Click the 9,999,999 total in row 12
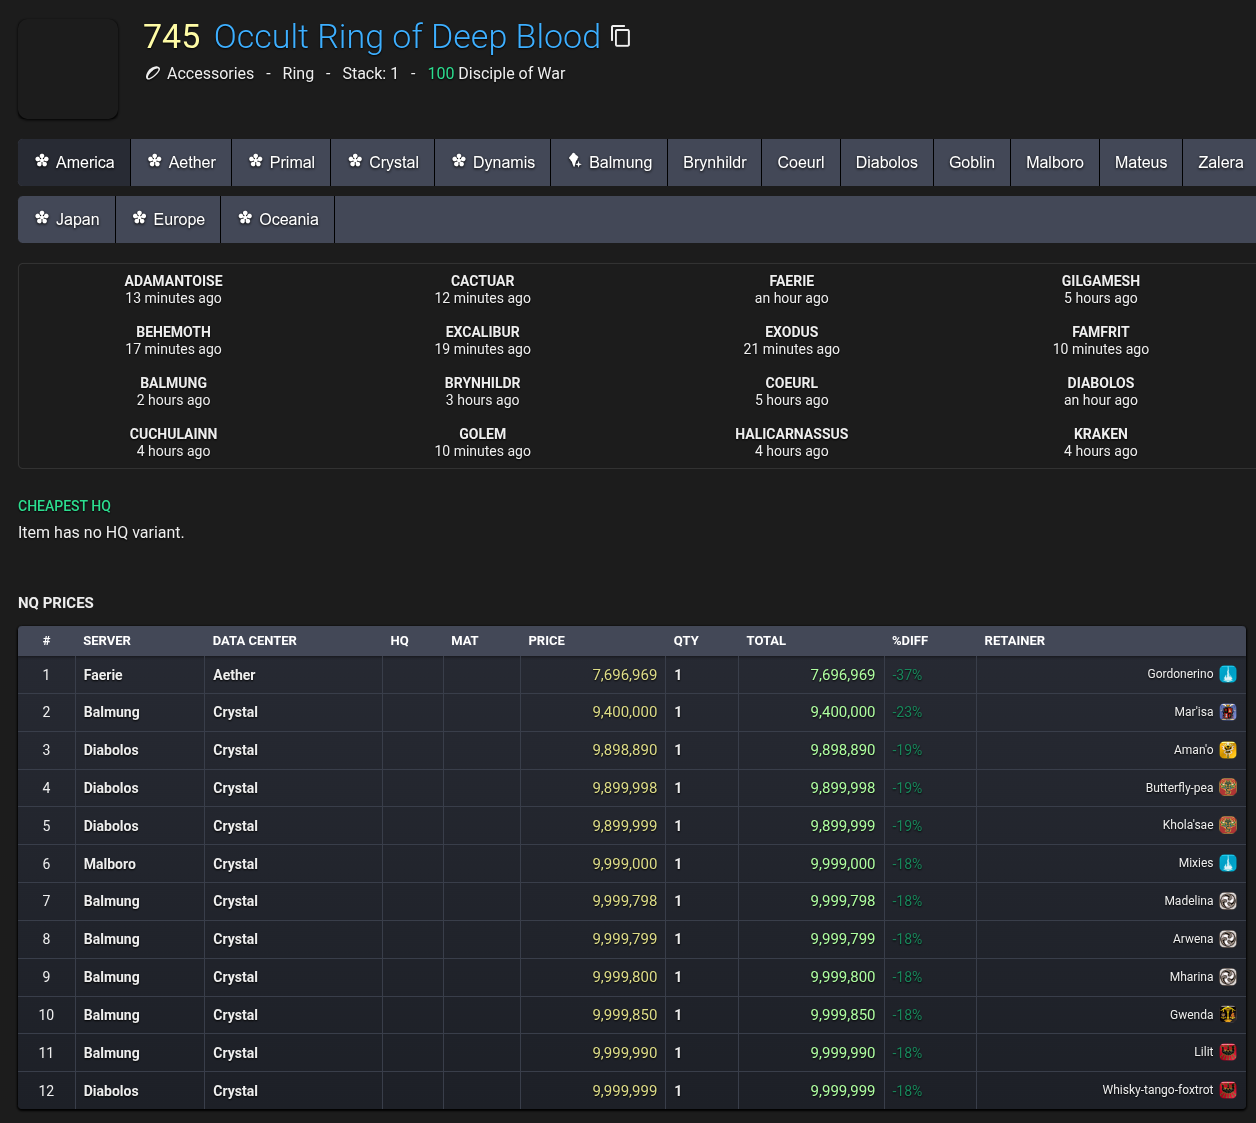Image resolution: width=1256 pixels, height=1123 pixels. pos(843,1091)
